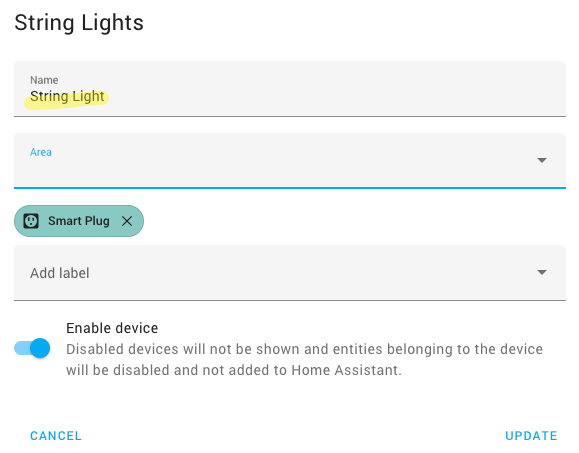Click the UPDATE button
This screenshot has height=453, width=579.
(x=531, y=436)
